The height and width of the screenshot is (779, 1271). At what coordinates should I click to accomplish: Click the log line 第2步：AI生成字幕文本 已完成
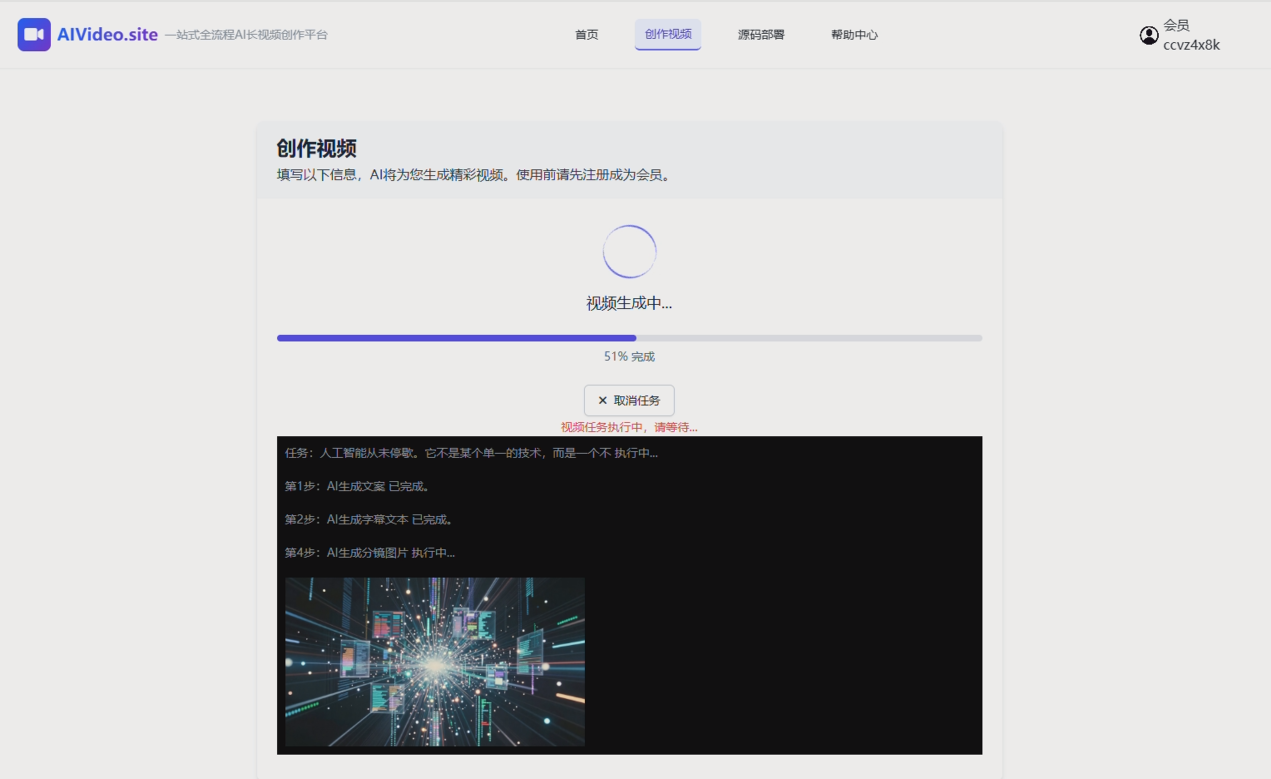(370, 519)
